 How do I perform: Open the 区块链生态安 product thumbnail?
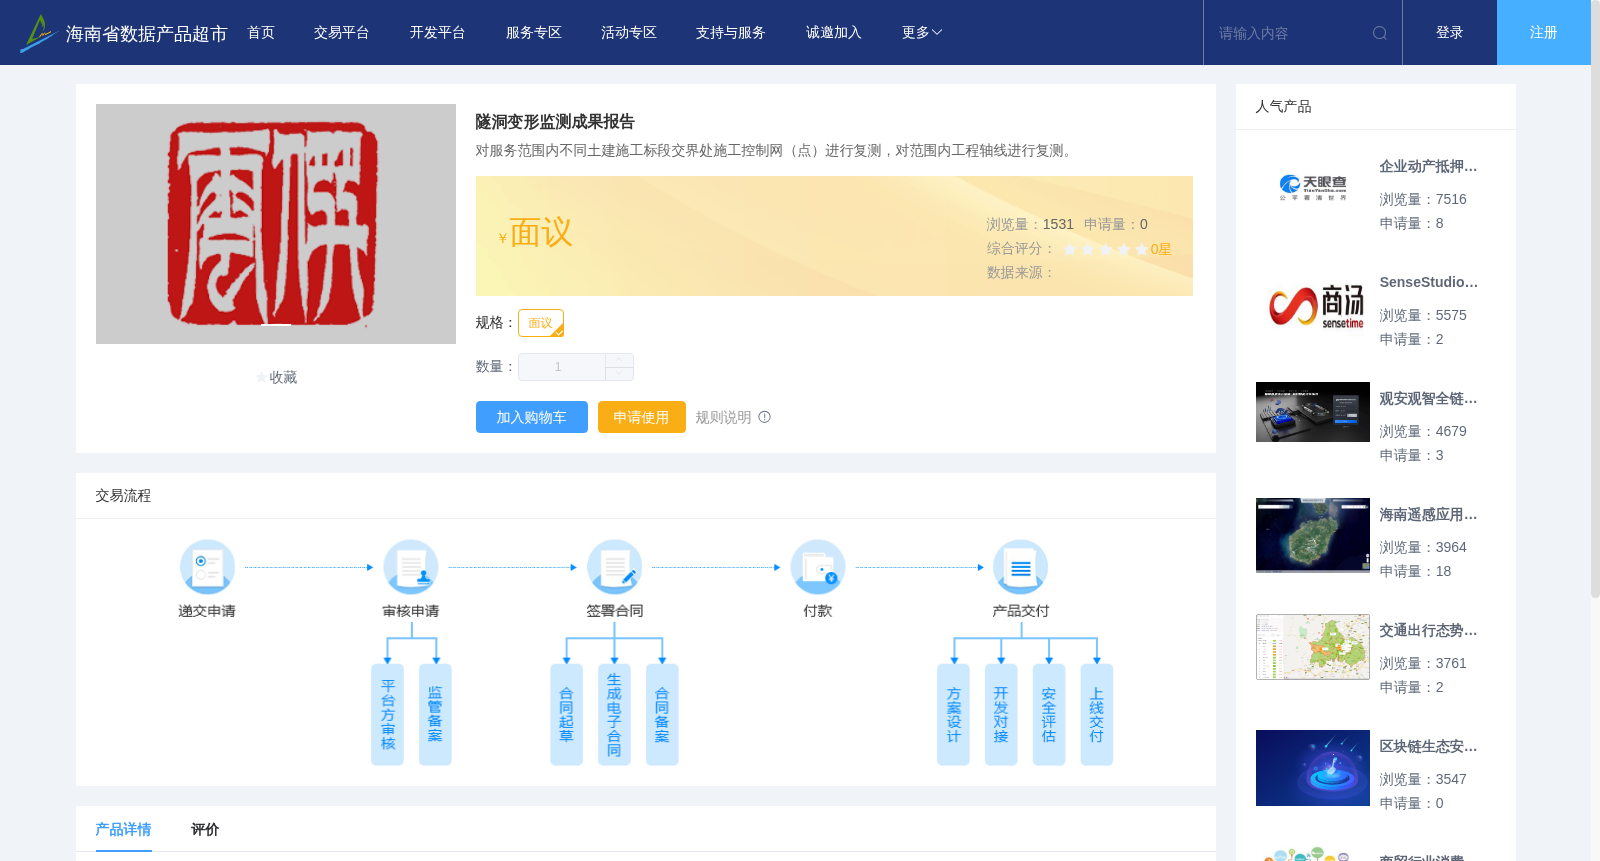(x=1313, y=768)
